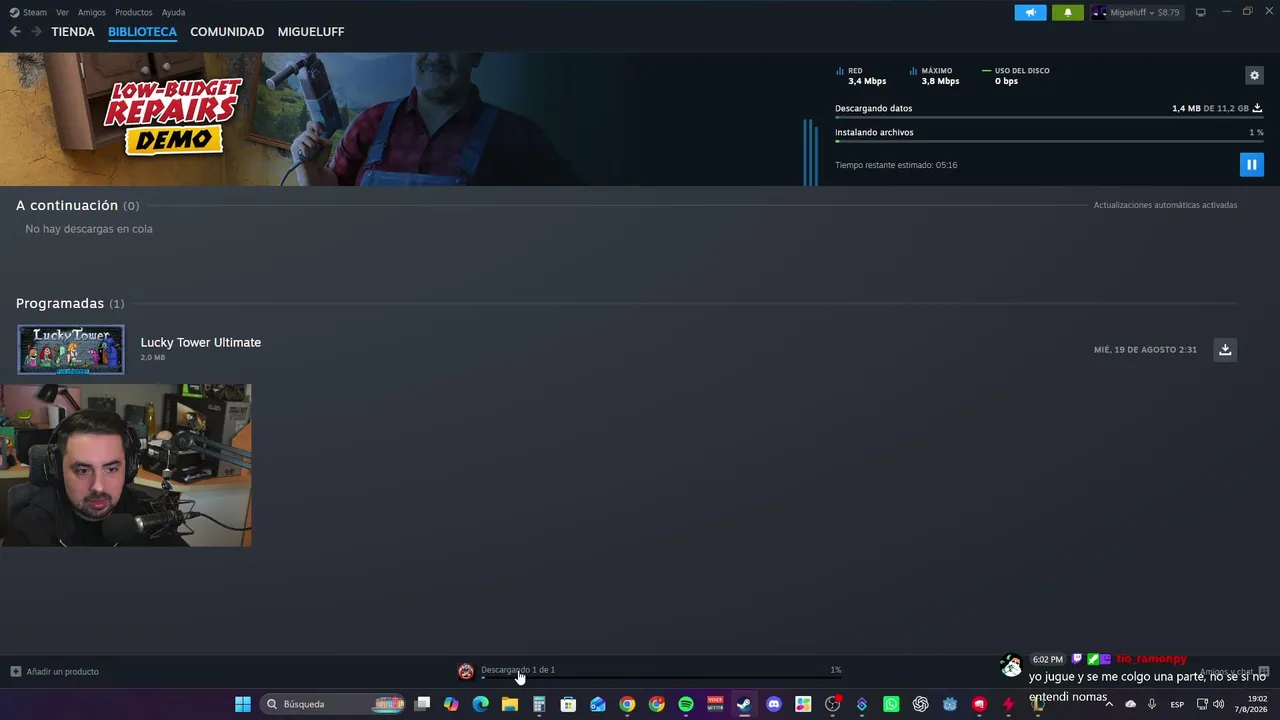The width and height of the screenshot is (1280, 720).
Task: Open download settings gear
Action: tap(1254, 75)
